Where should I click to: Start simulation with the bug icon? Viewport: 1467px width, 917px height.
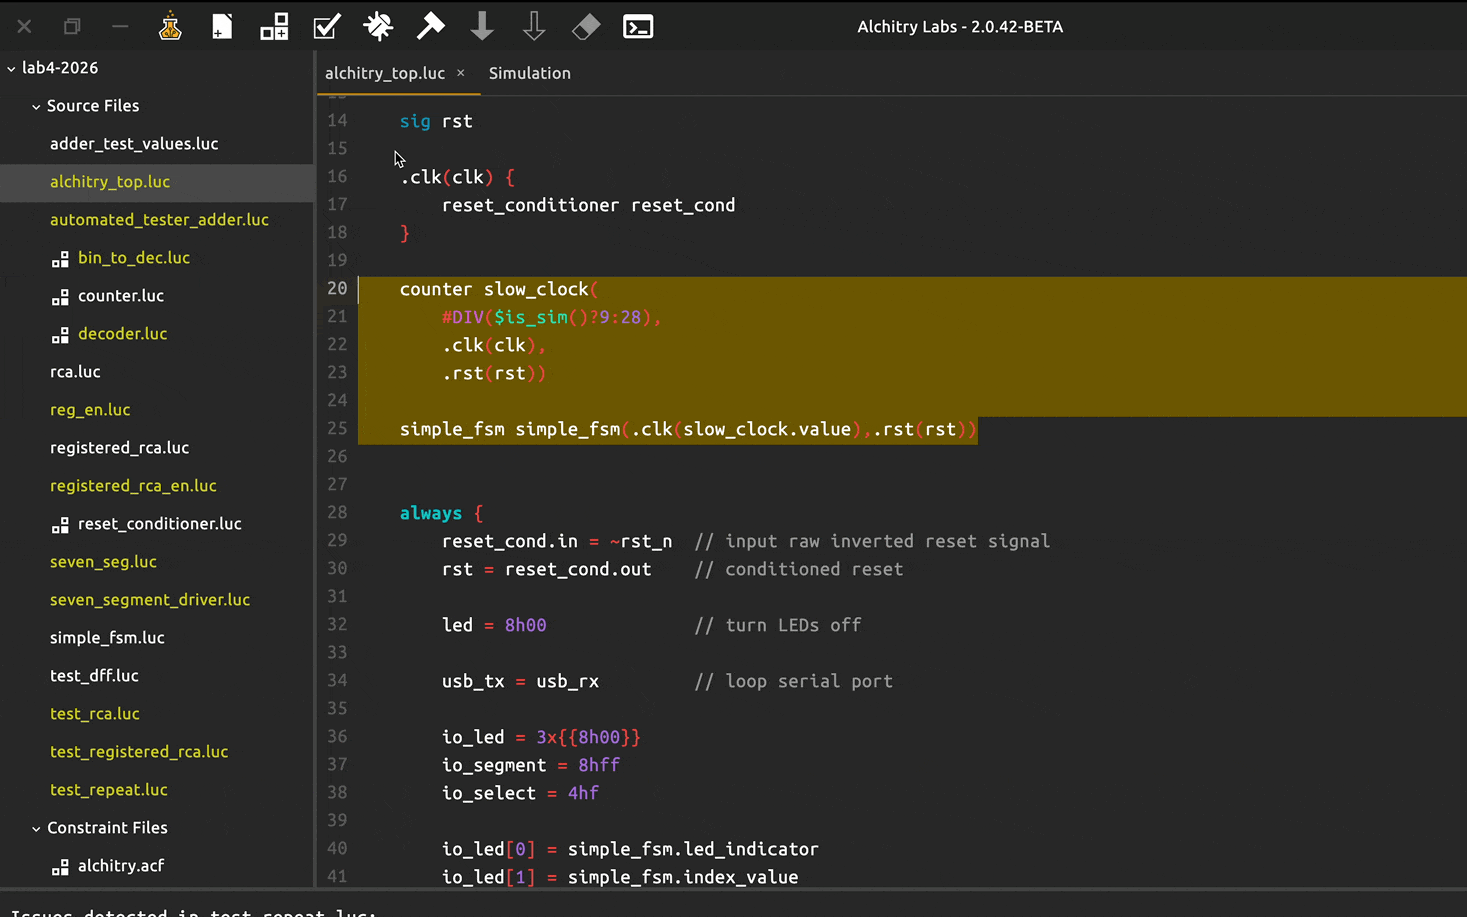(378, 27)
